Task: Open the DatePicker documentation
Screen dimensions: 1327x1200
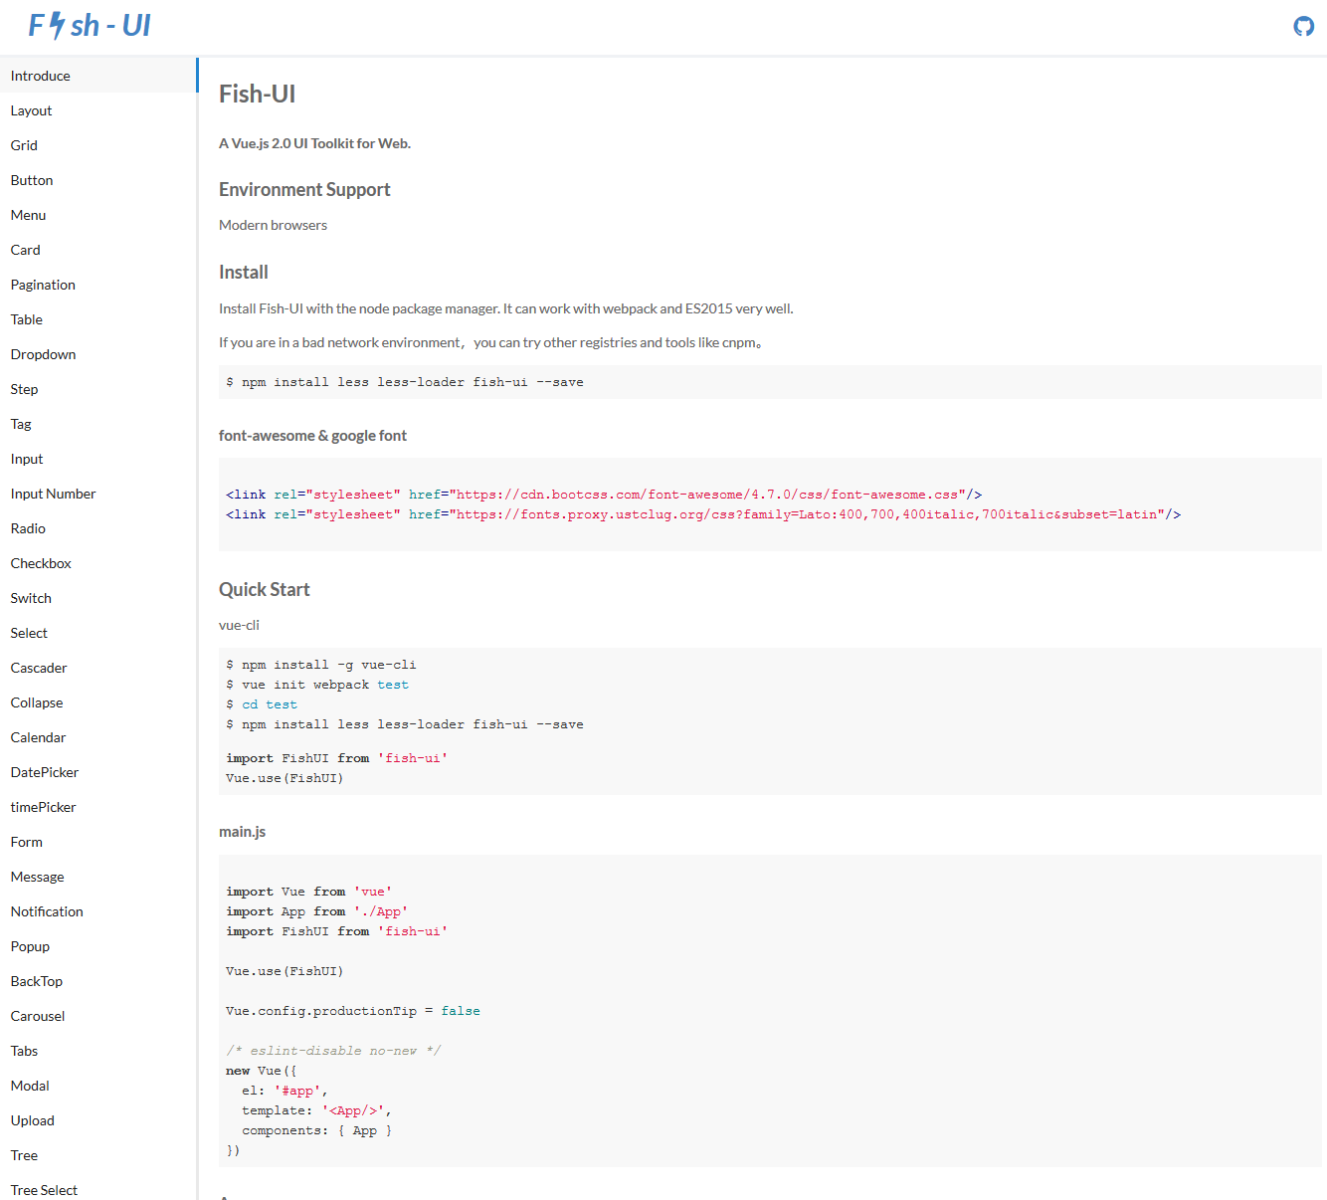Action: coord(44,772)
